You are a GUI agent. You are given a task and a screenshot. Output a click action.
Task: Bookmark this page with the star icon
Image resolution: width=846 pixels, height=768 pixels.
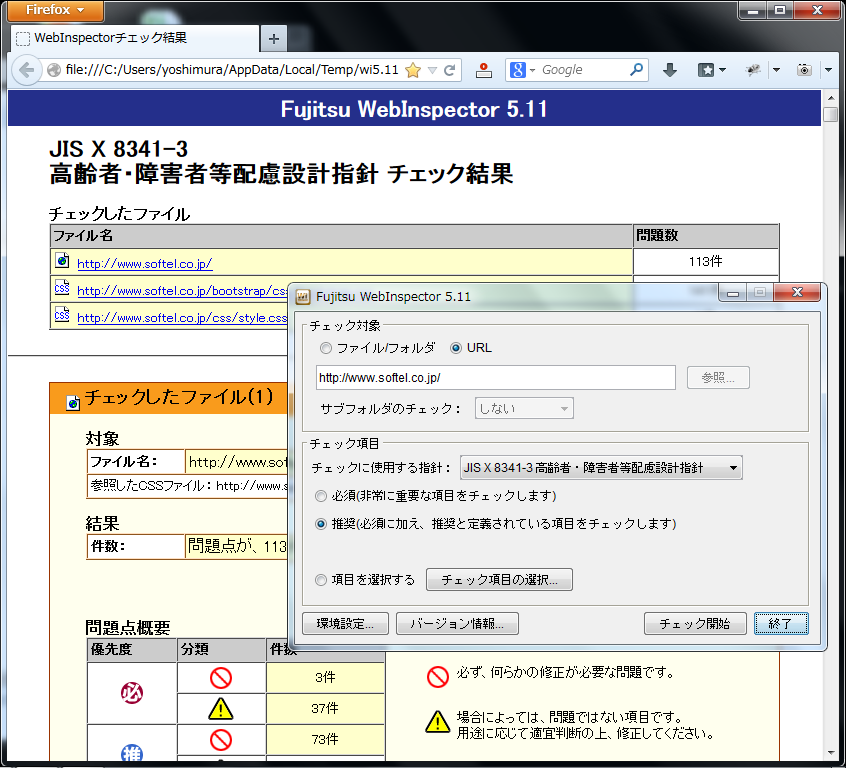413,70
